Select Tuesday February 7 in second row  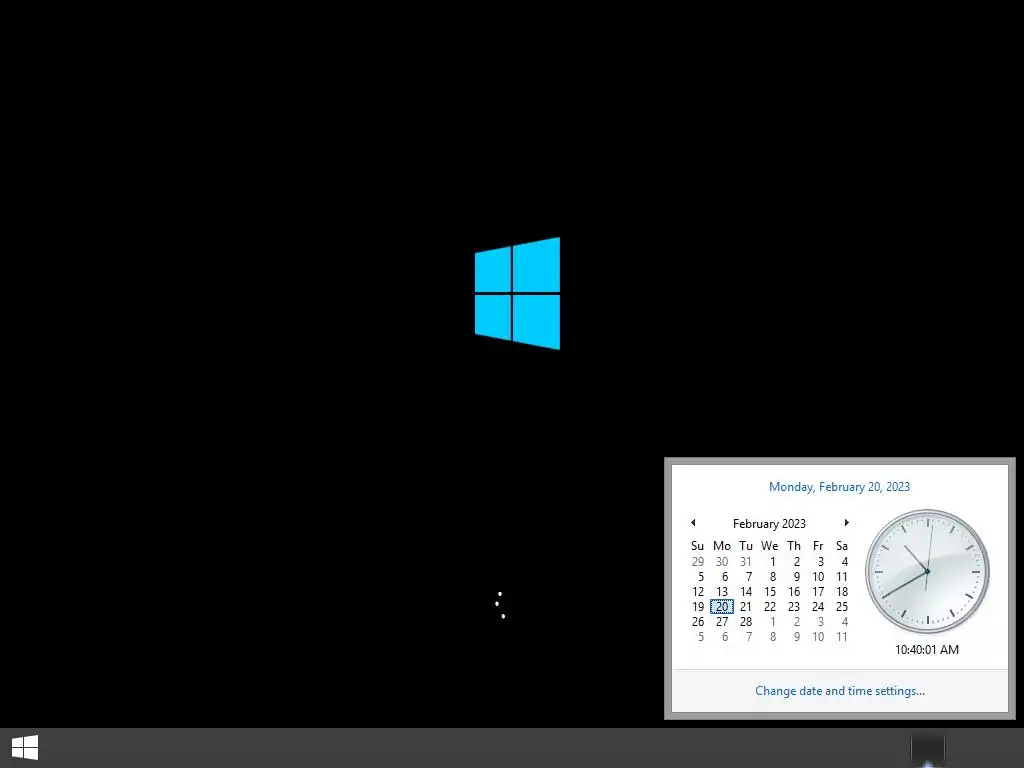(x=749, y=577)
